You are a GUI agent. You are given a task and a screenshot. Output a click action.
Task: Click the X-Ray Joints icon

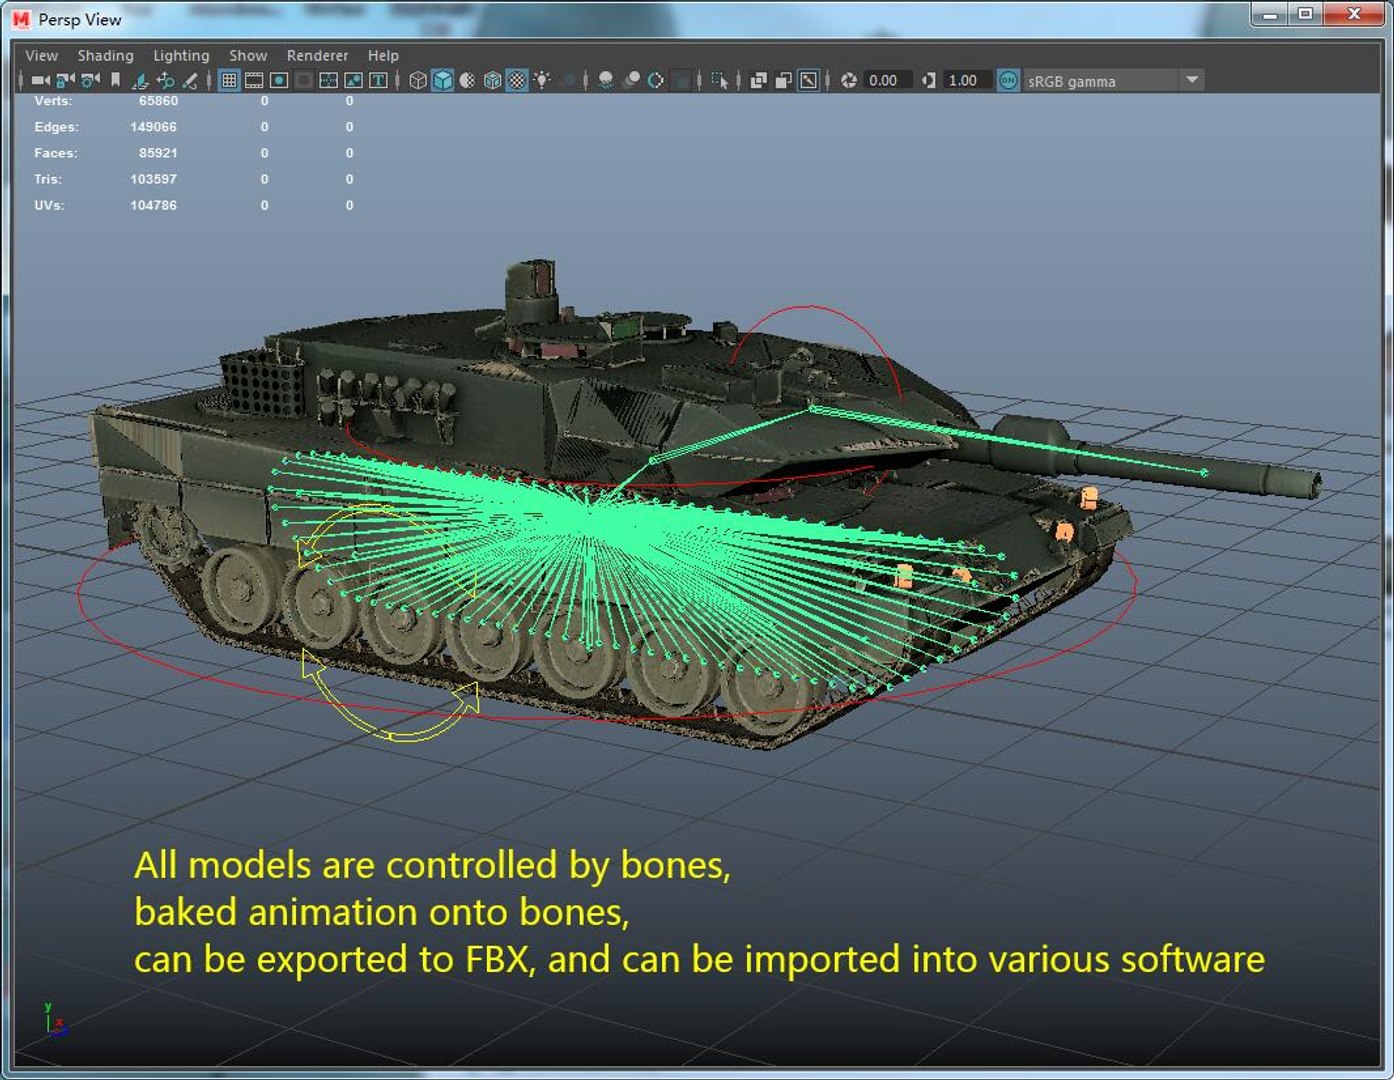point(784,80)
